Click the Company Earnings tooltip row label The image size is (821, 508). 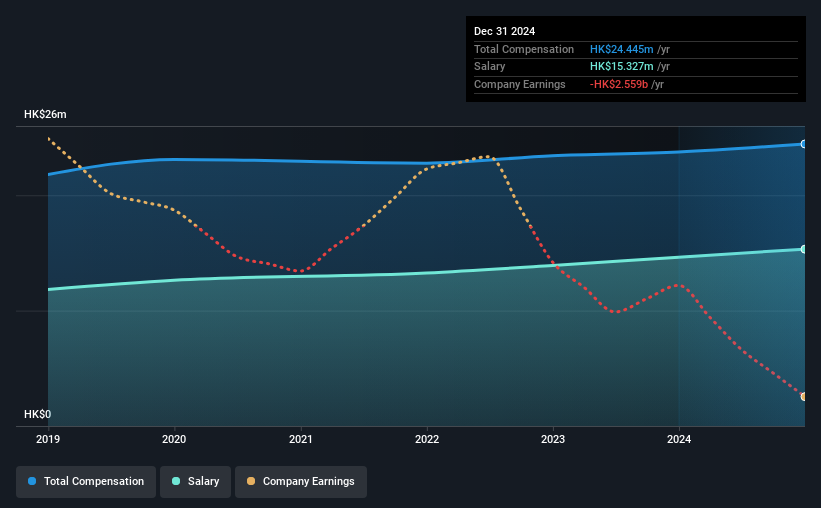point(519,84)
